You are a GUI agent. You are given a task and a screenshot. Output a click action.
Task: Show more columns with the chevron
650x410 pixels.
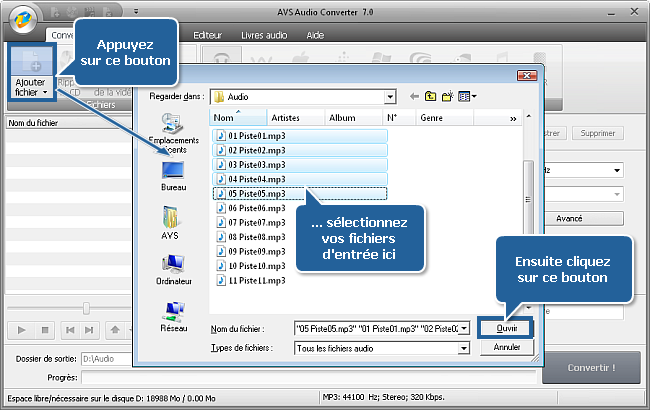click(513, 119)
